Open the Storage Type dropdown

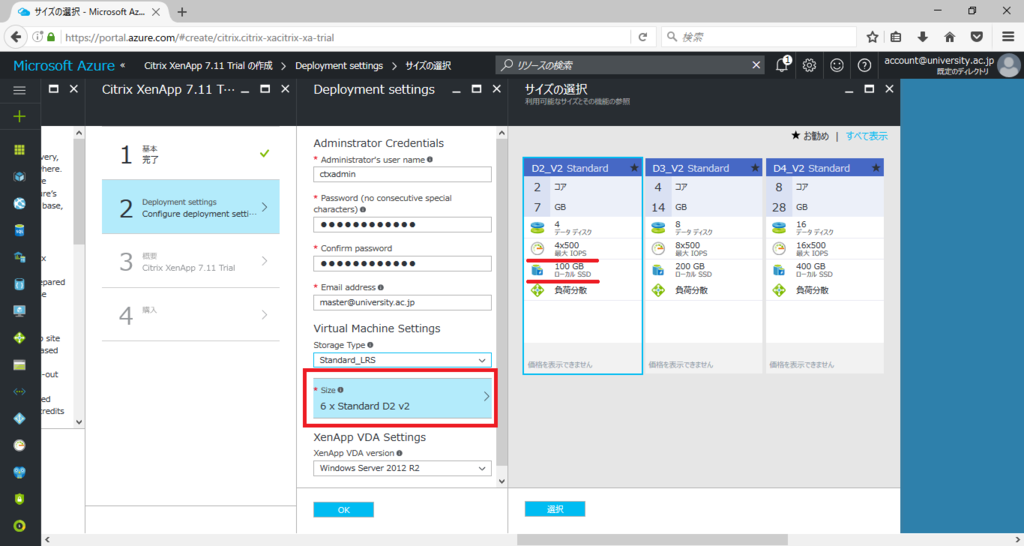pyautogui.click(x=402, y=360)
